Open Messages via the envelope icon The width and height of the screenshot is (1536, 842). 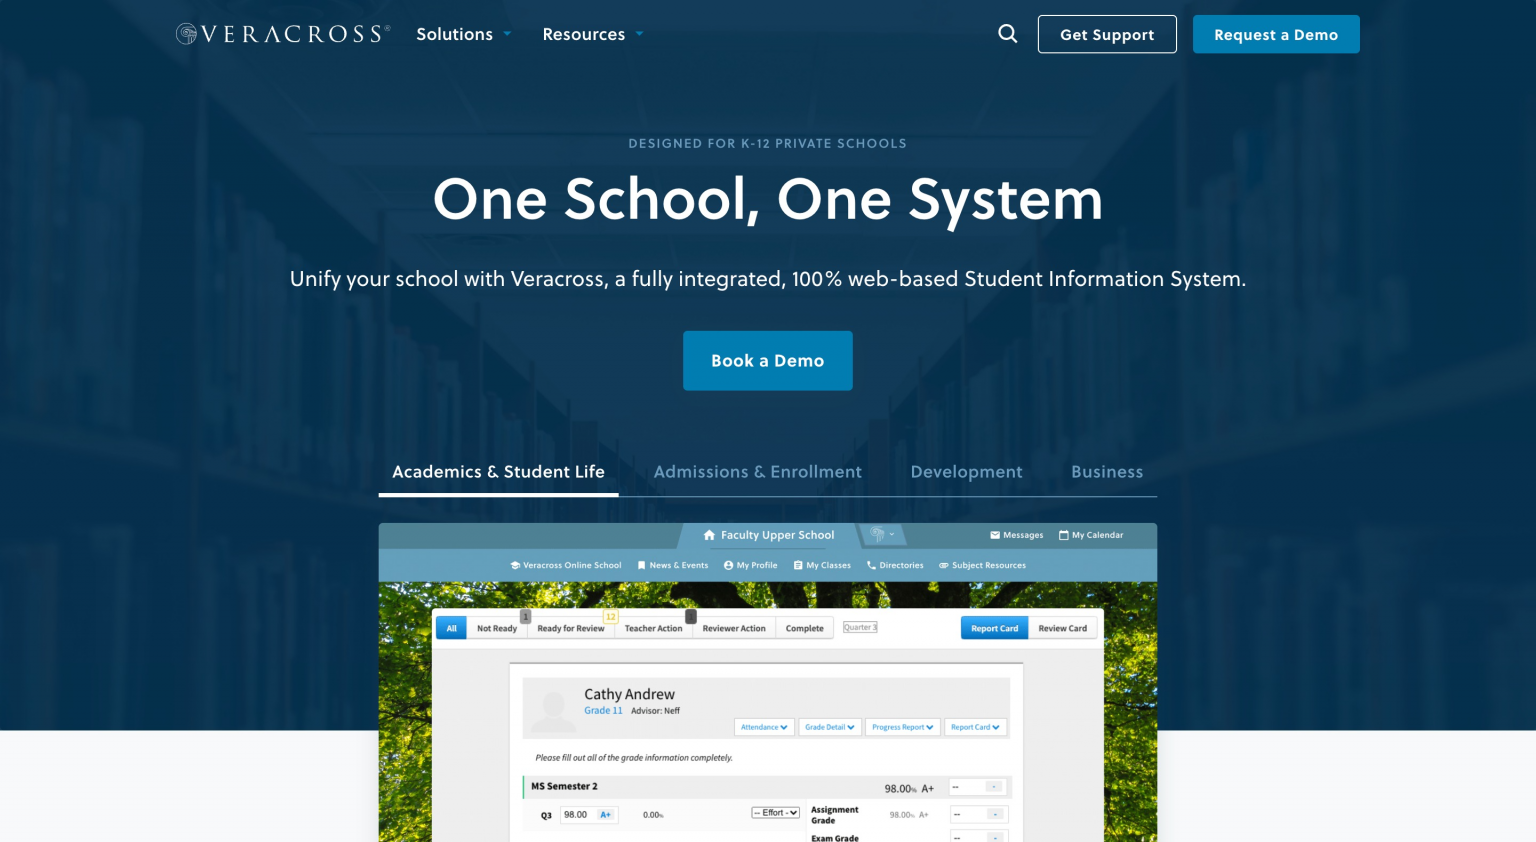point(994,535)
